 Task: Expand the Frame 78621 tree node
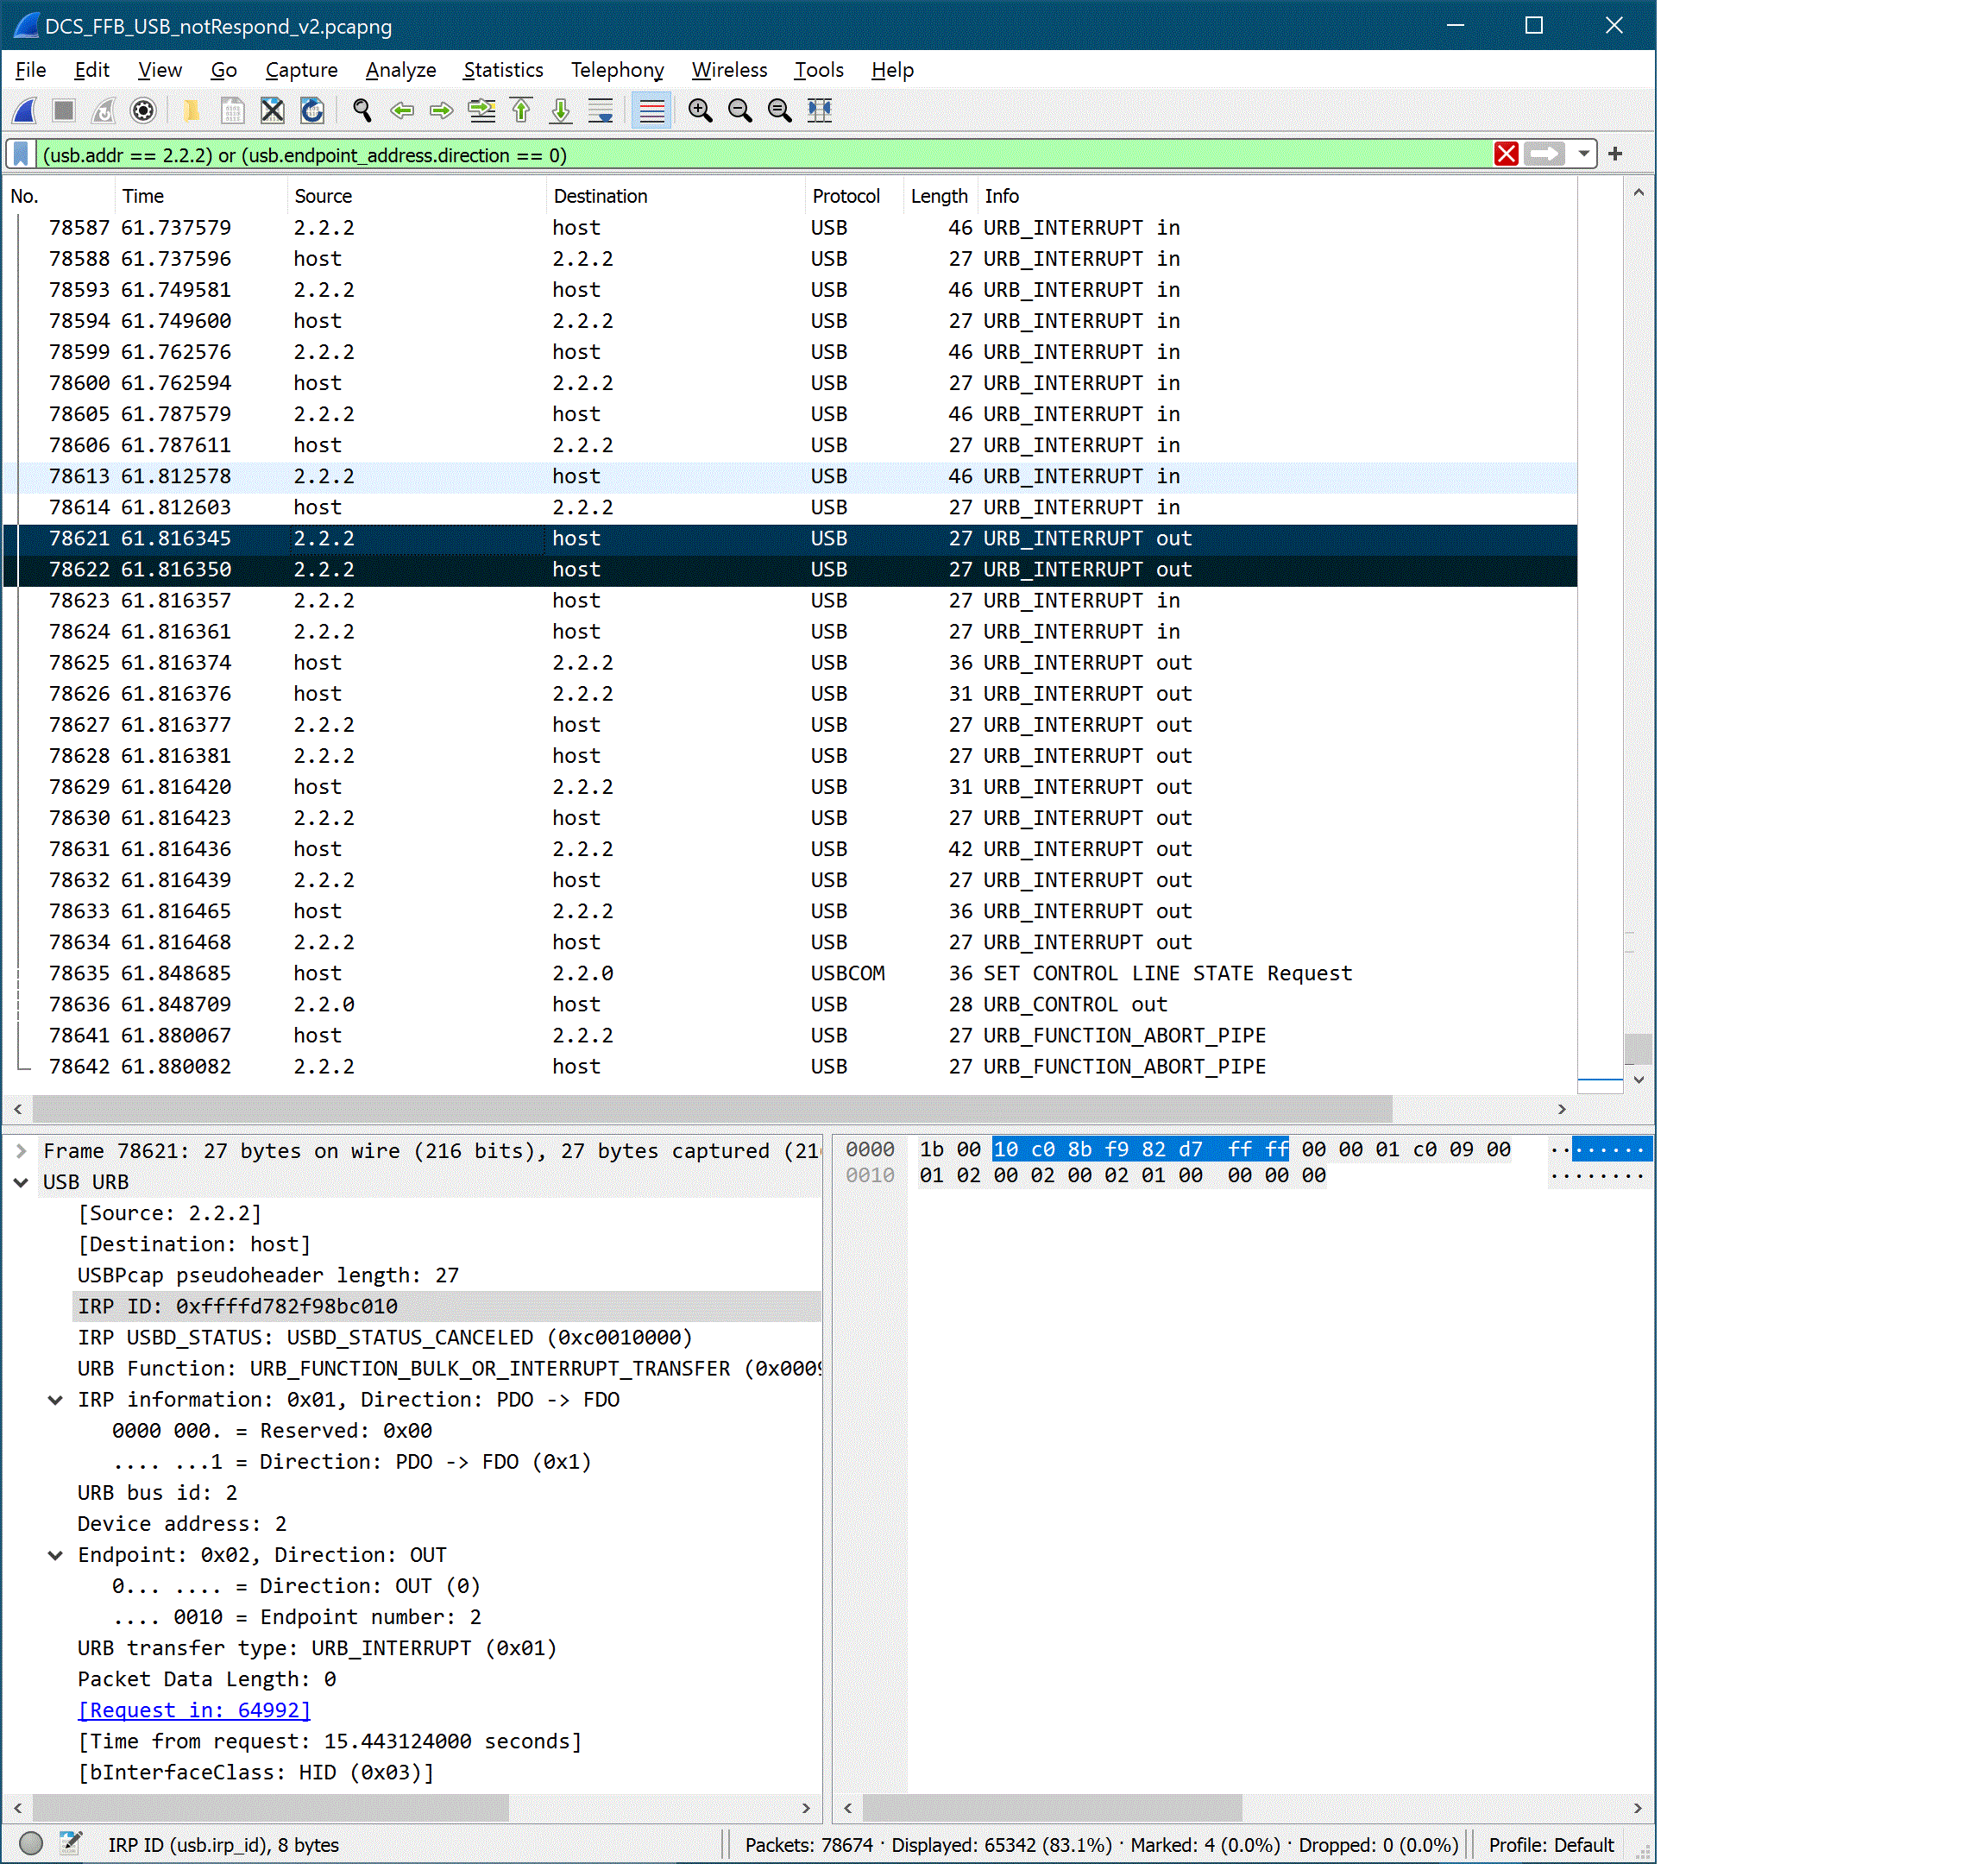[21, 1151]
